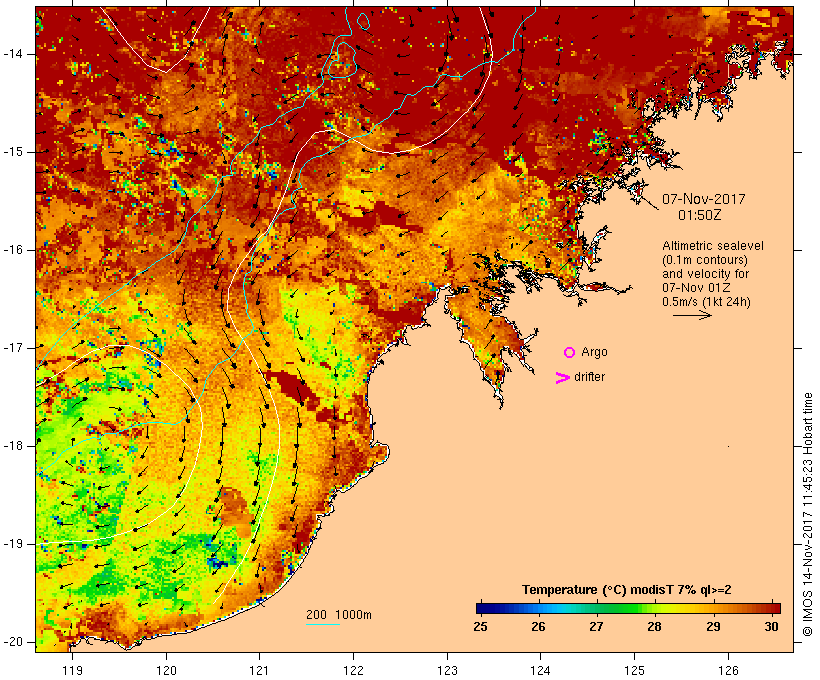Click latitude axis label -17
Viewport: 820px width, 680px height.
click(13, 348)
